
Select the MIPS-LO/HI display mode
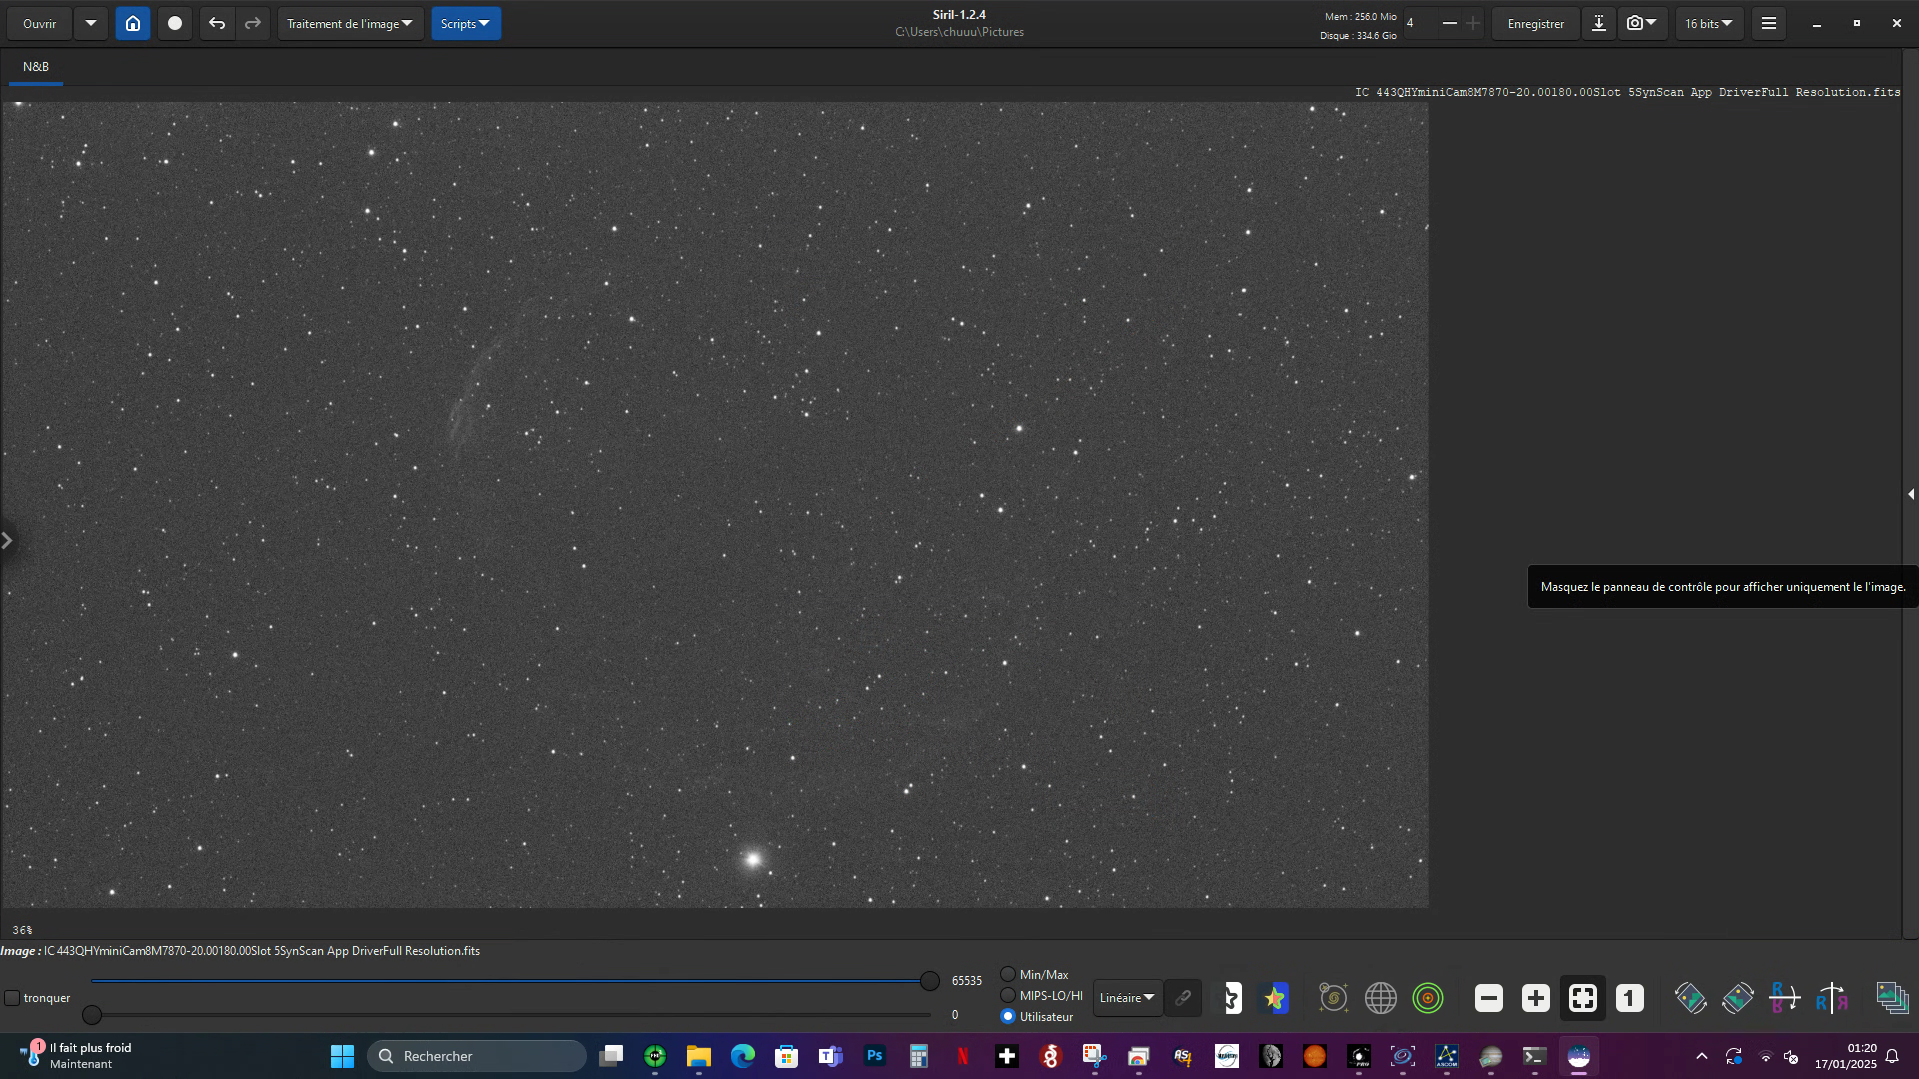click(x=1008, y=995)
